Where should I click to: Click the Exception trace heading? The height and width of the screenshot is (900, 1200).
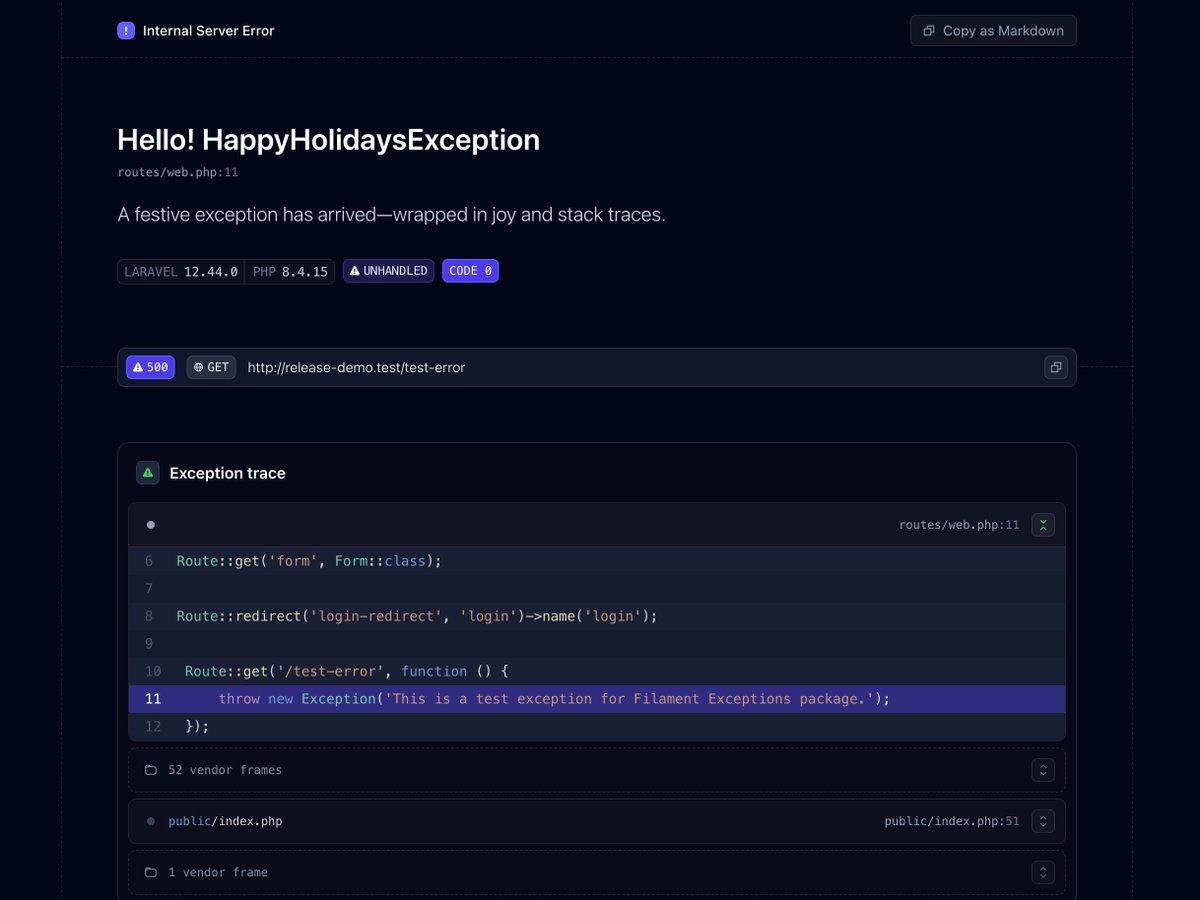click(227, 473)
